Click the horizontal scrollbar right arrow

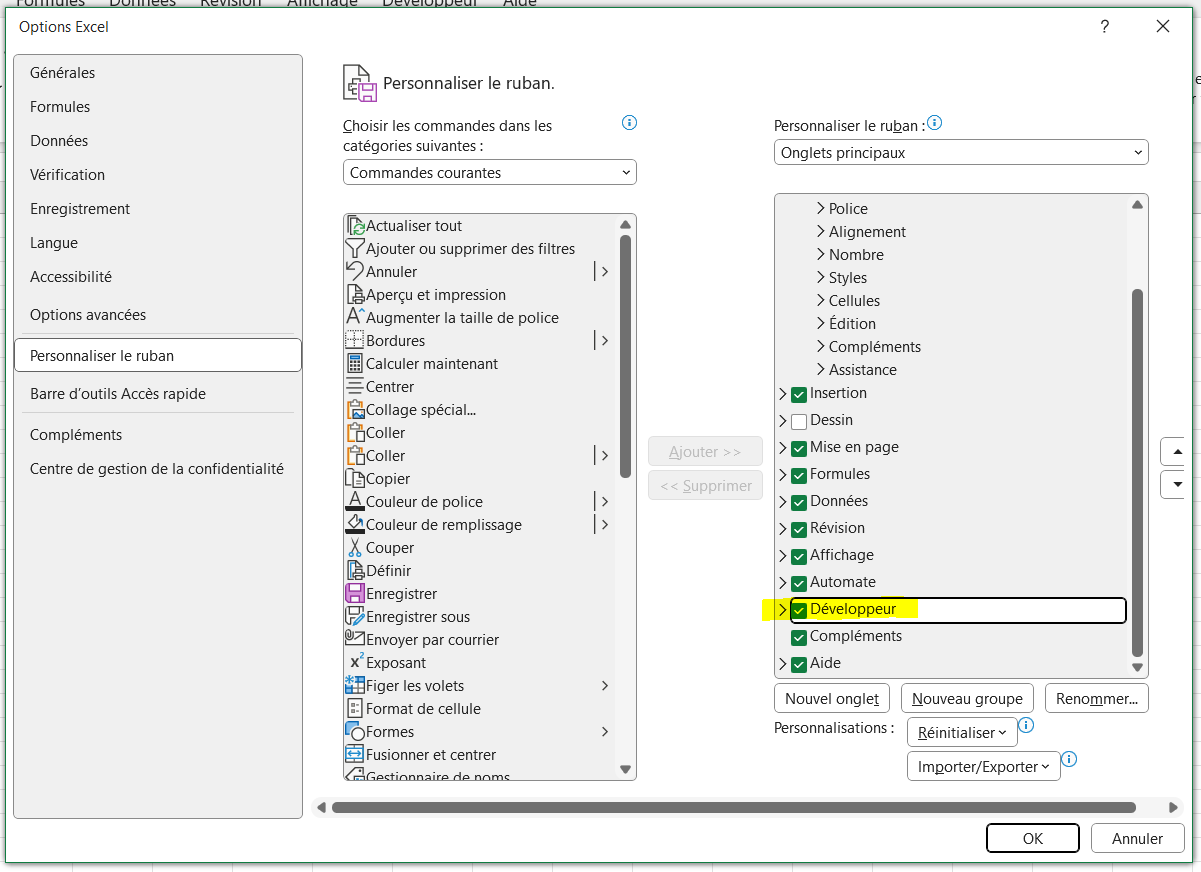pyautogui.click(x=1174, y=807)
